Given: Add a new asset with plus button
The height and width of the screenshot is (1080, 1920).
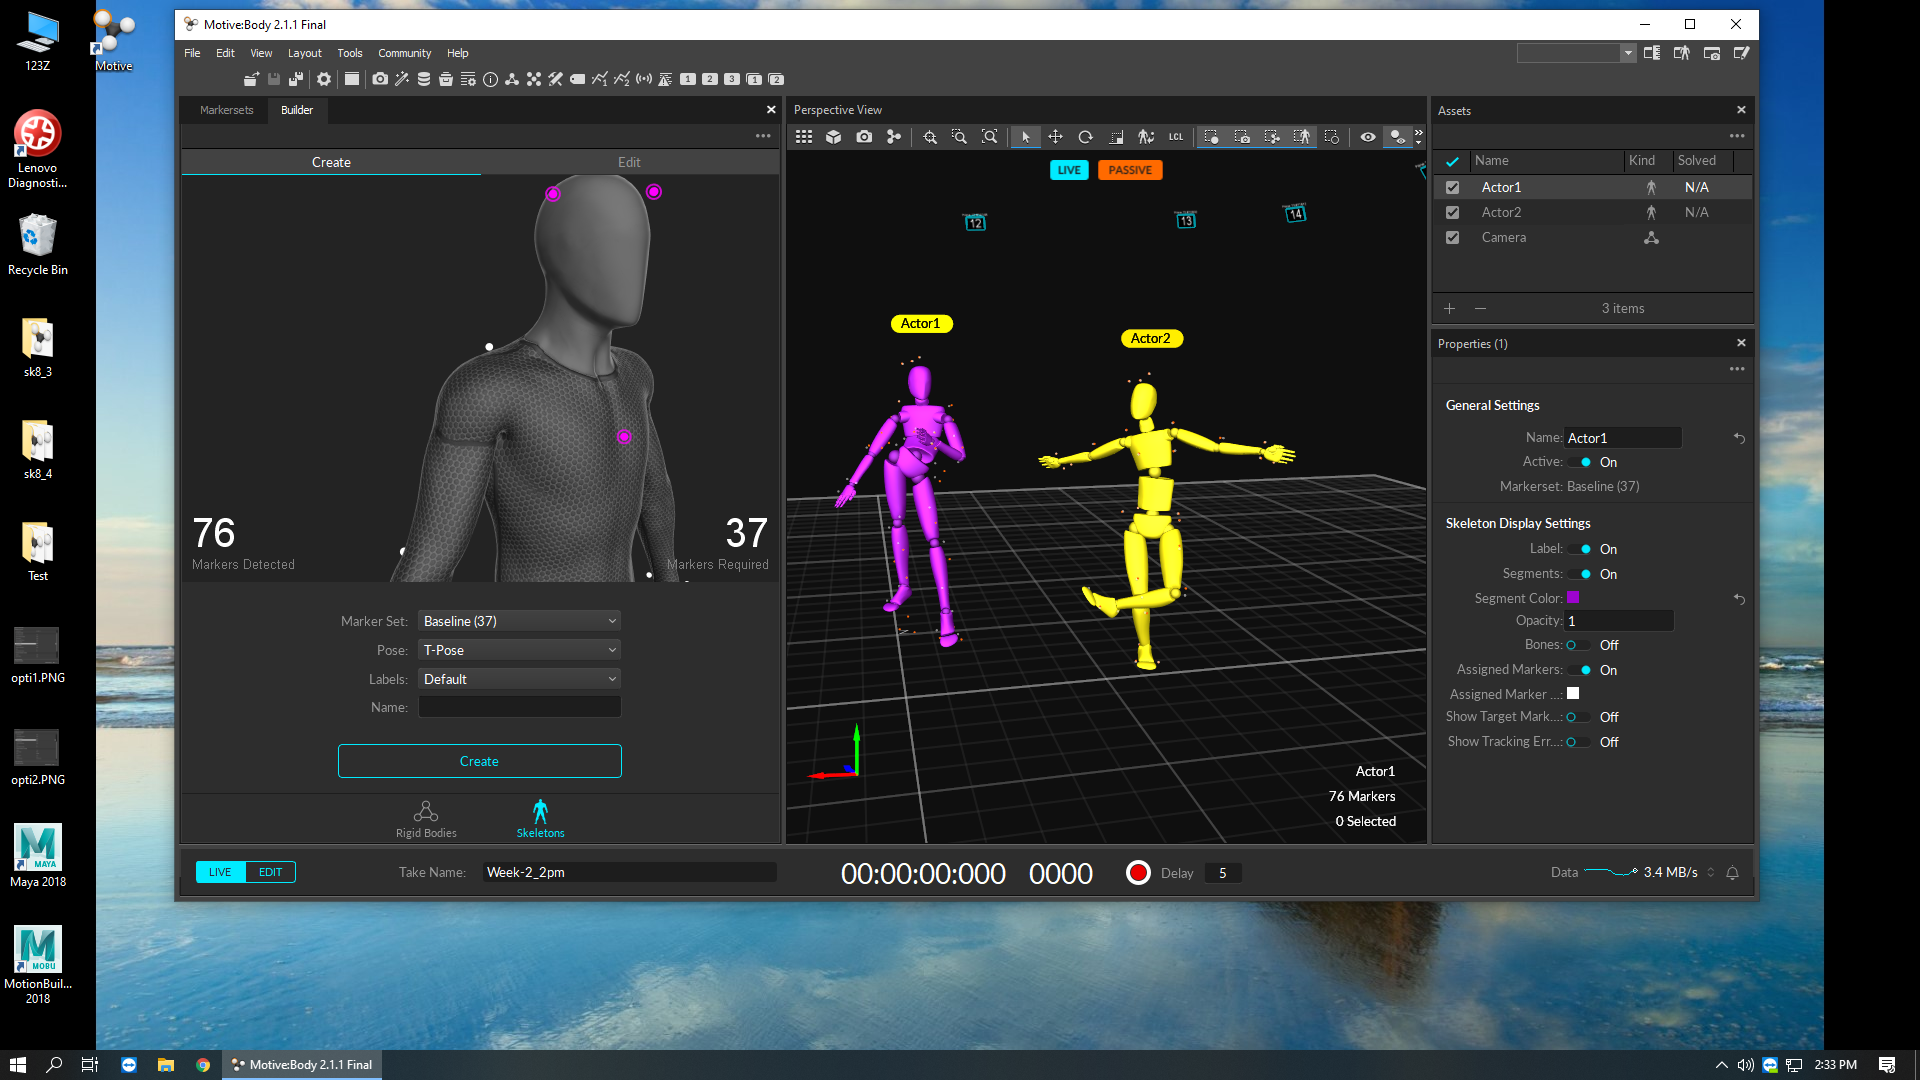Looking at the screenshot, I should click(x=1449, y=308).
